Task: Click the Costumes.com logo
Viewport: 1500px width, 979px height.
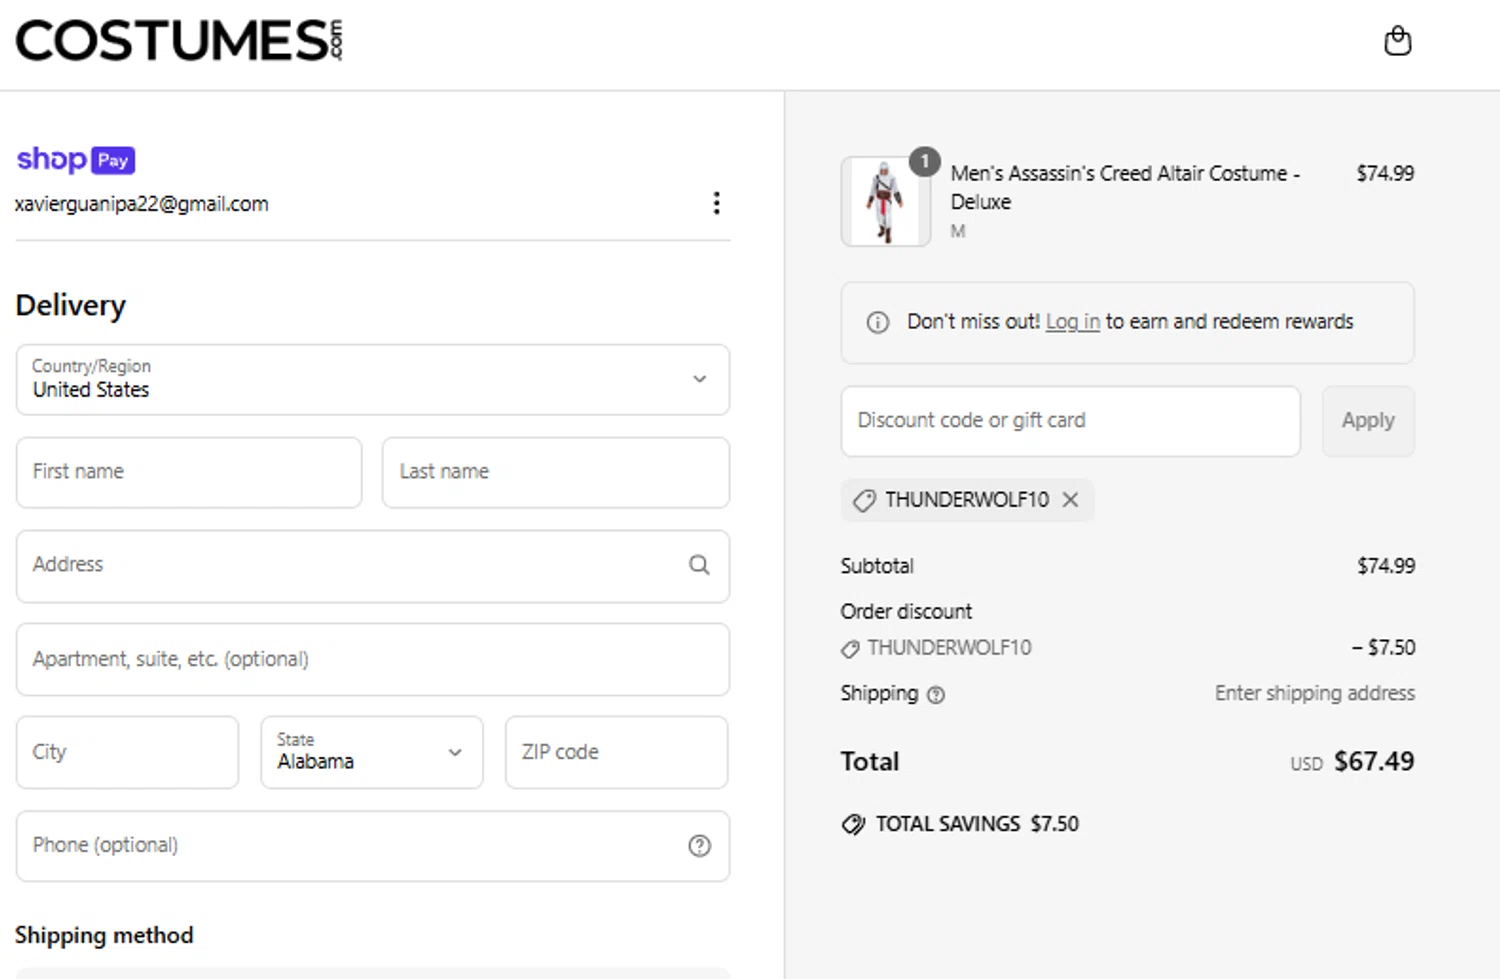Action: 180,40
